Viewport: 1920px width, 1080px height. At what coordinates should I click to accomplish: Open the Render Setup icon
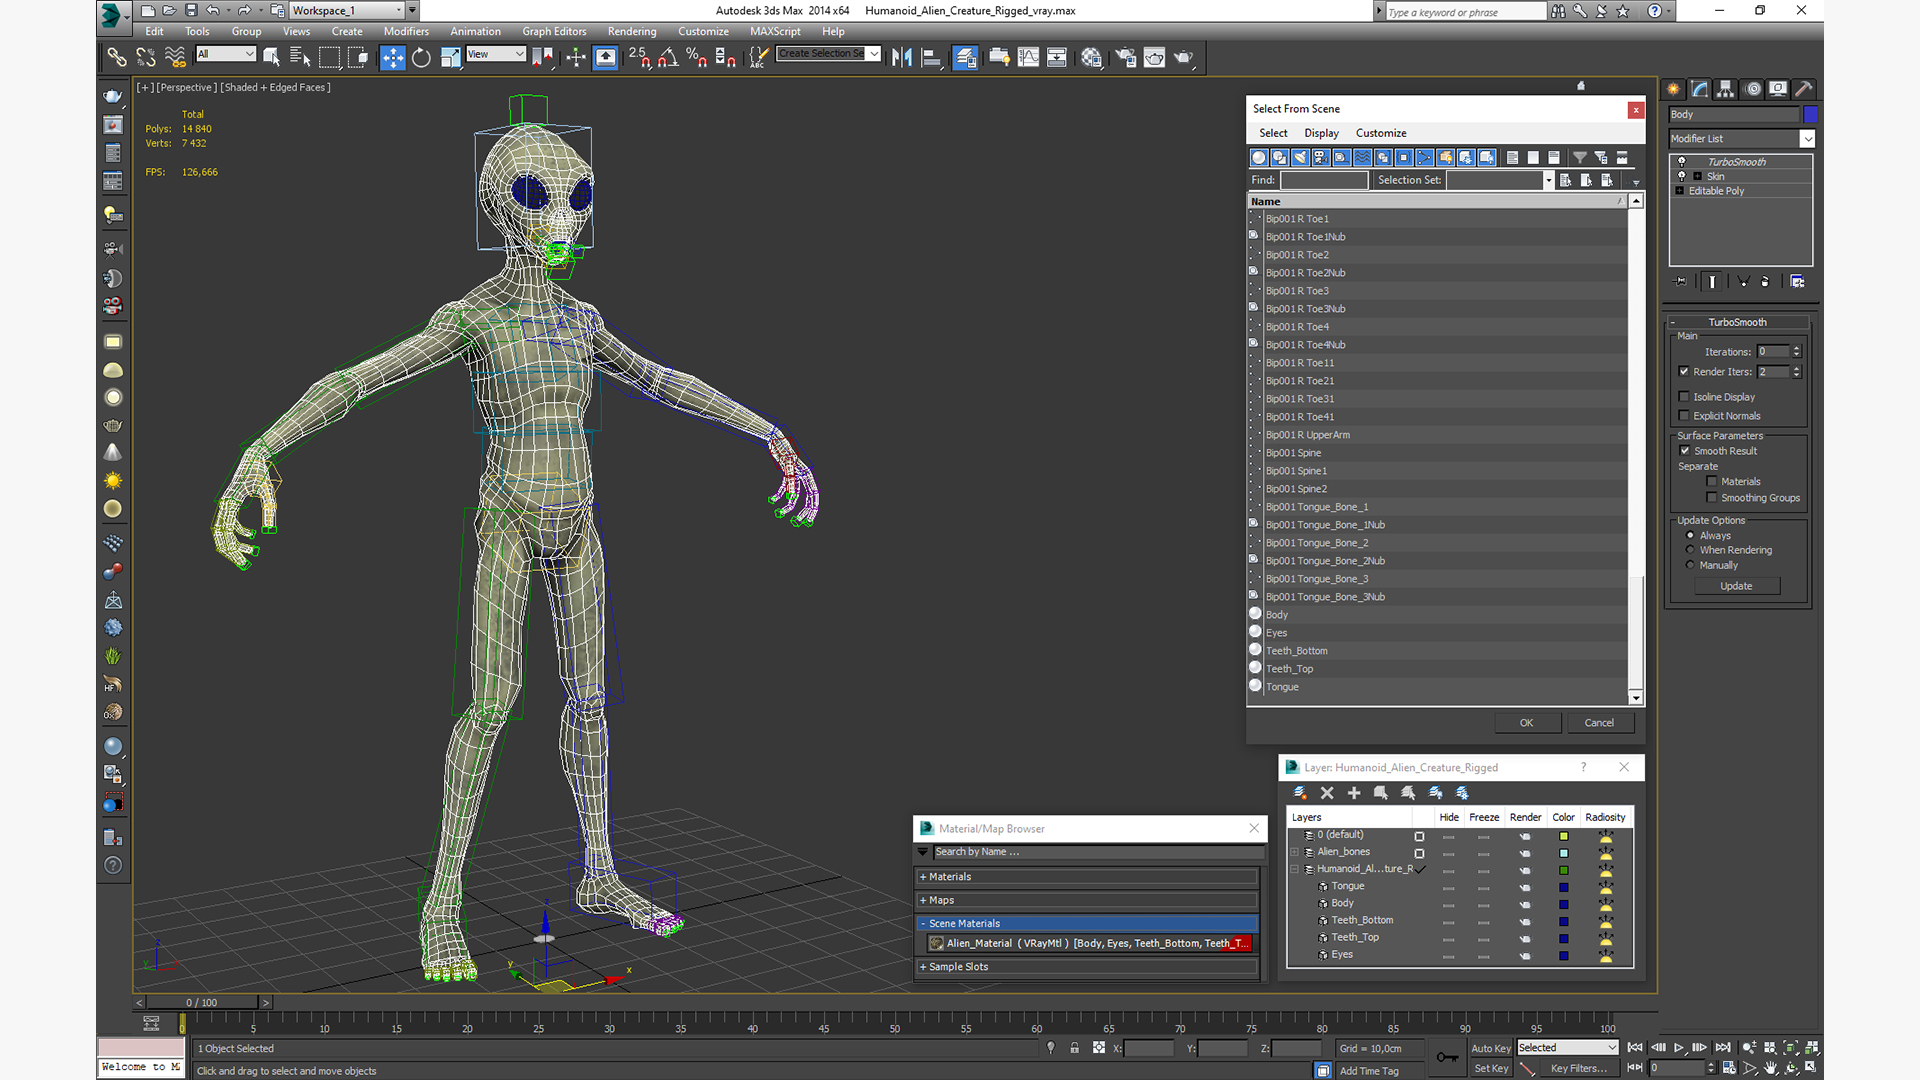click(x=1125, y=58)
